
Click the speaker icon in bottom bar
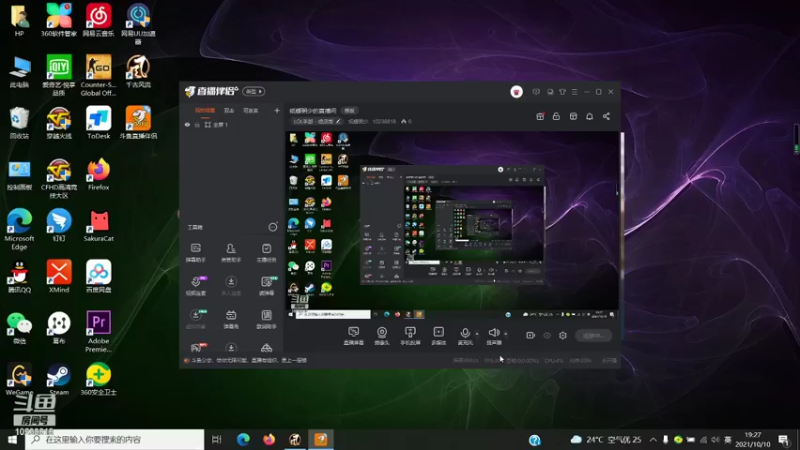(x=493, y=335)
